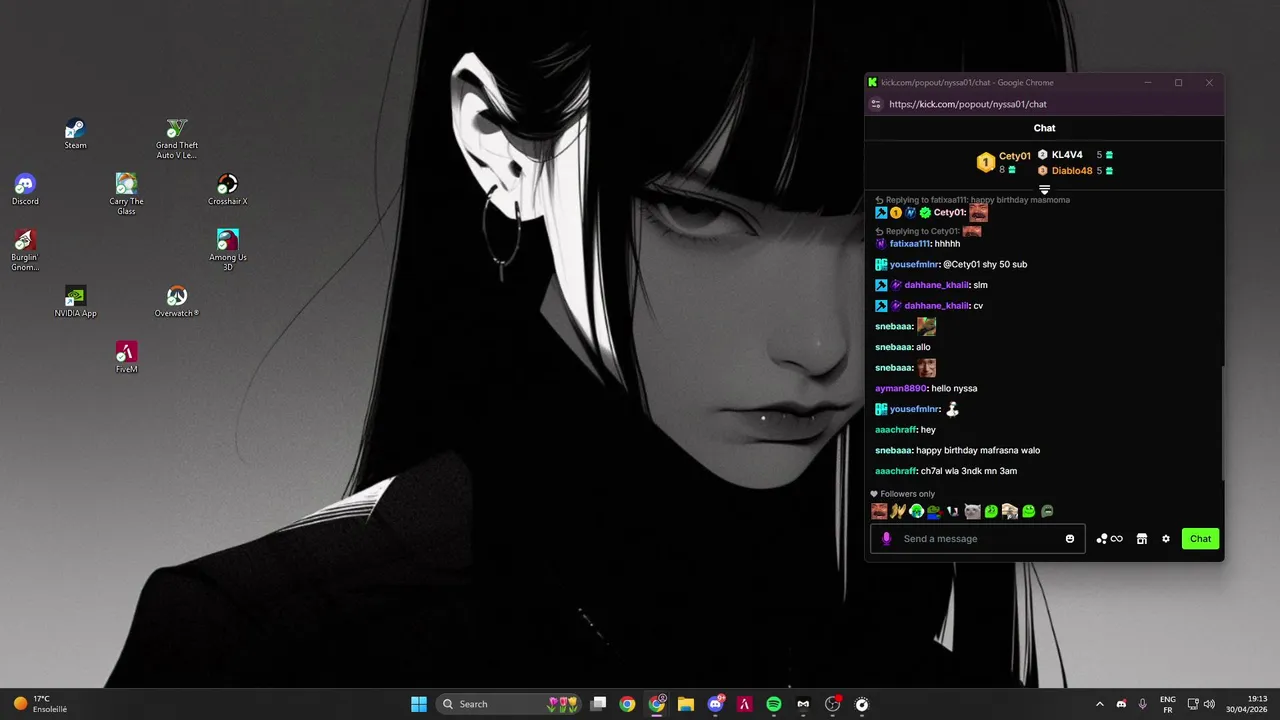Click the microphone icon in system tray

[x=1143, y=704]
